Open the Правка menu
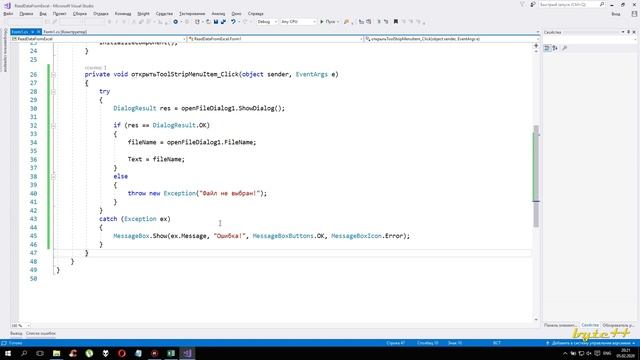Viewport: 640px width, 360px height. coord(26,13)
